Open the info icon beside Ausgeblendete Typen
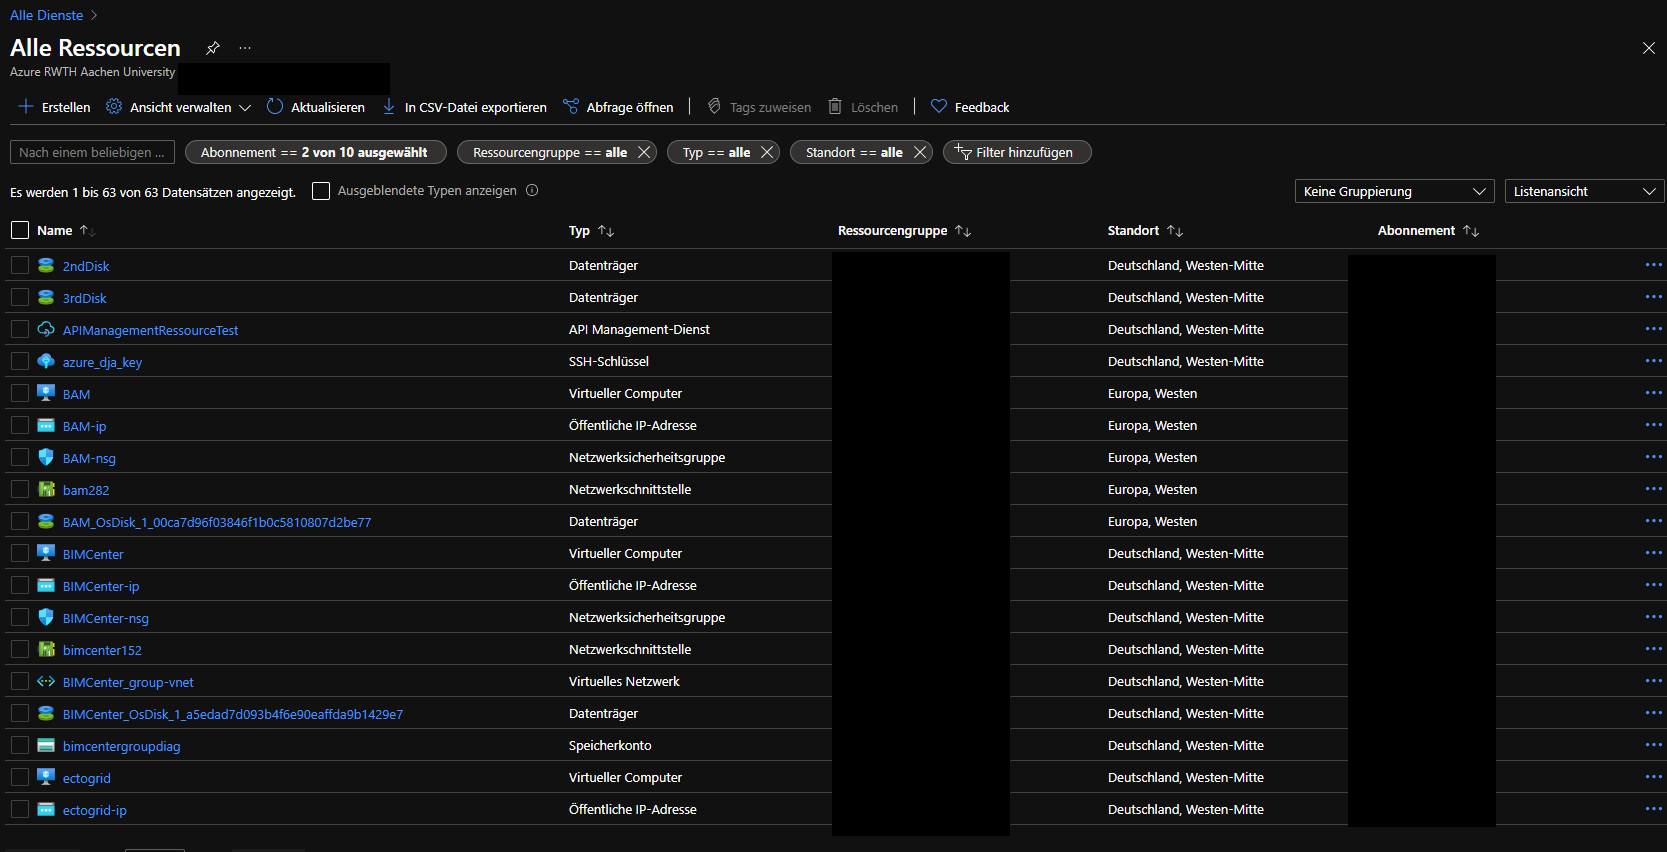1667x852 pixels. [532, 191]
